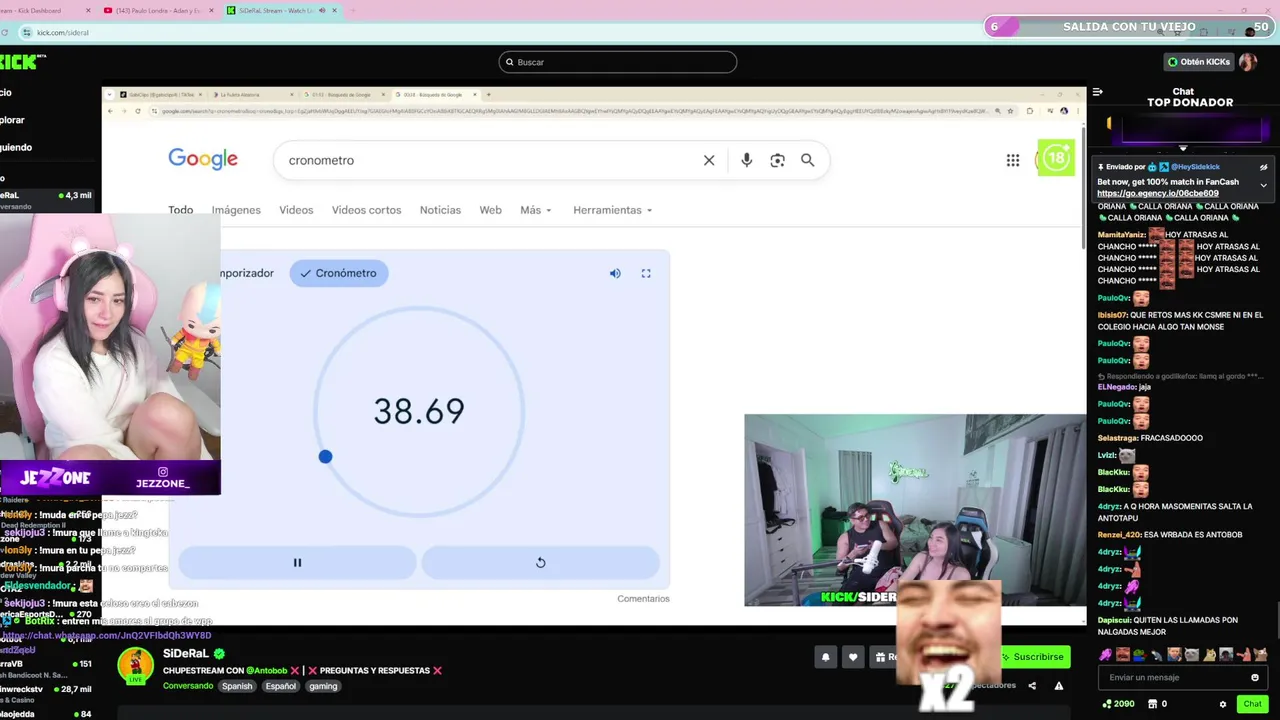Click the Comentarios link below the stopwatch
Screen dimensions: 1280x720
[x=643, y=598]
